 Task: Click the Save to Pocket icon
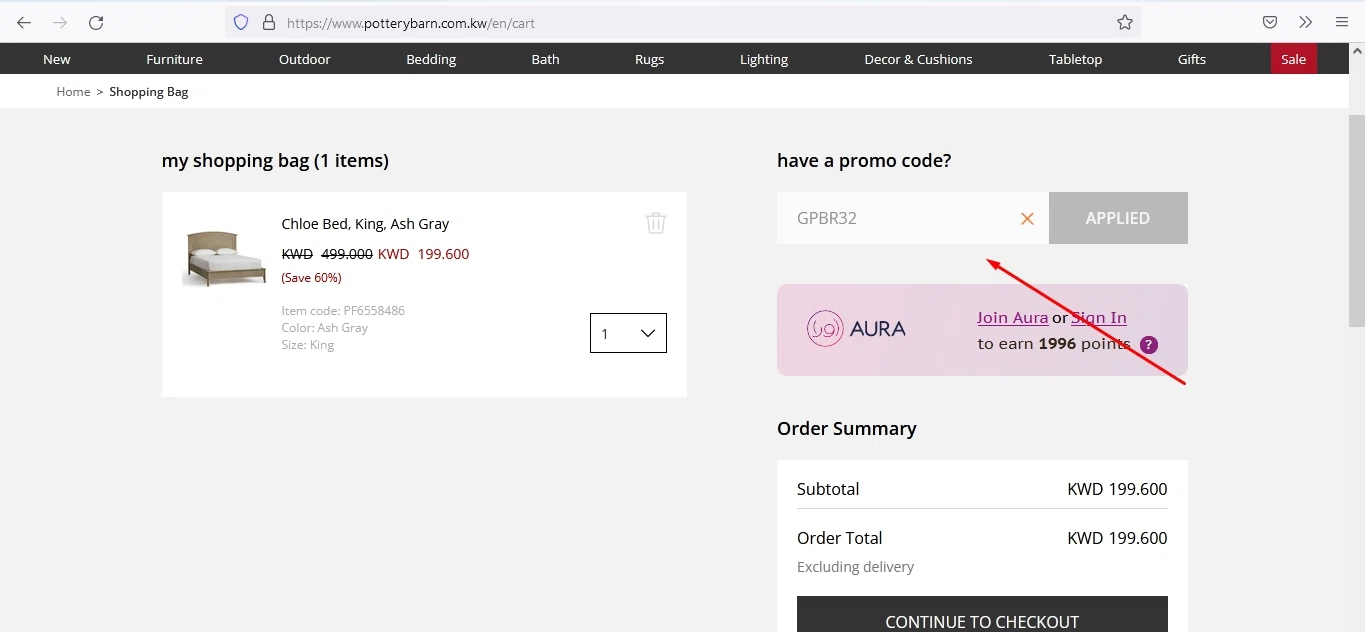point(1269,22)
